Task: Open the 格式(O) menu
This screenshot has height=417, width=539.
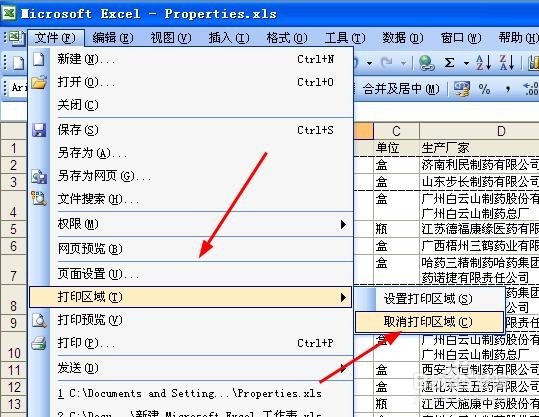Action: point(287,37)
